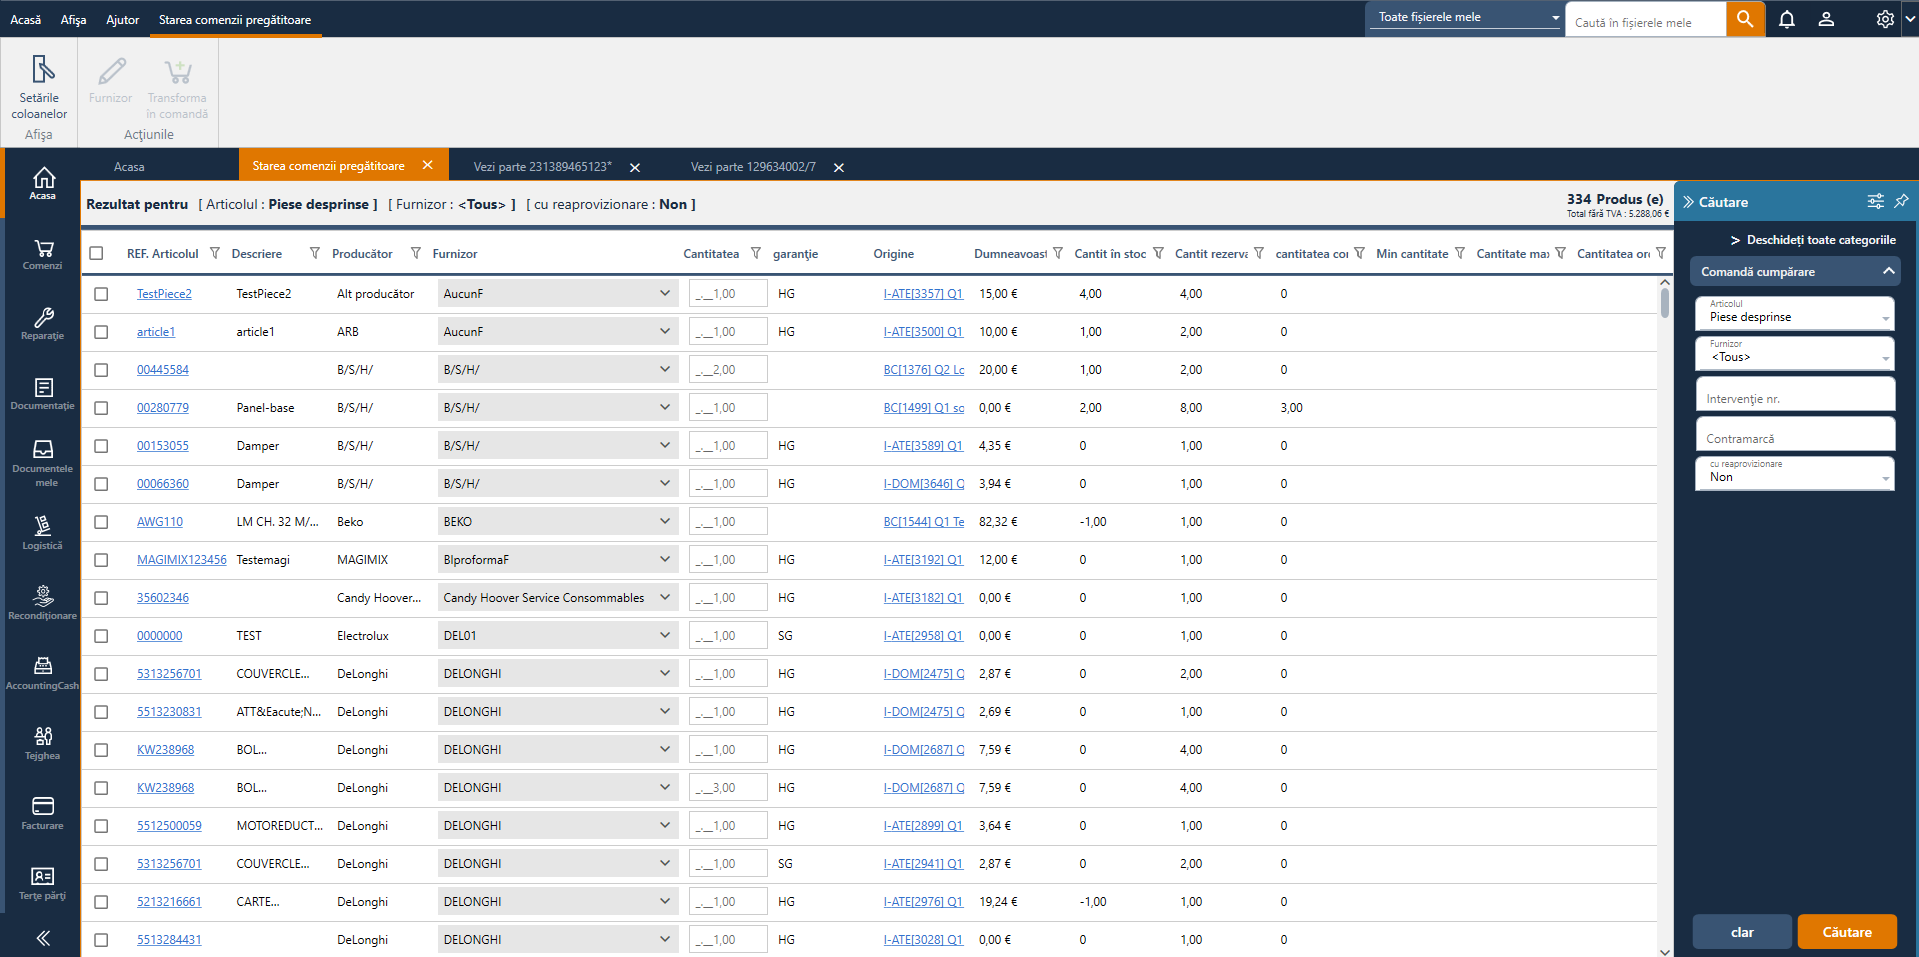Open the Articolul Piese desprinse dropdown
The image size is (1919, 957).
(1795, 313)
